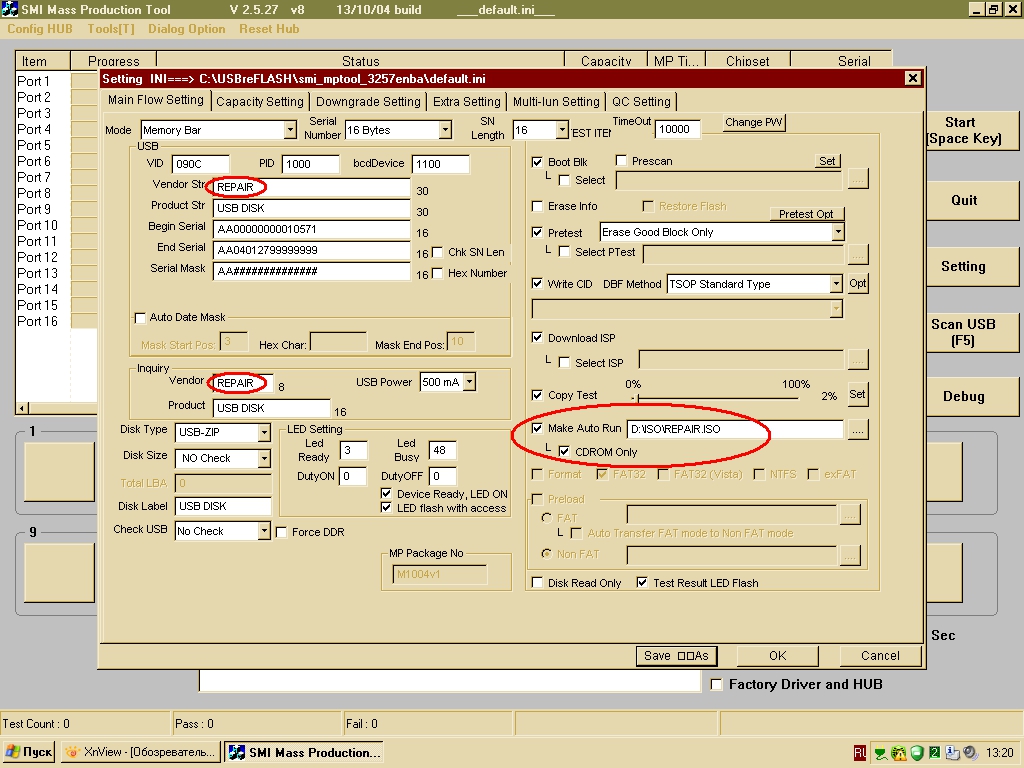This screenshot has width=1024, height=768.
Task: Click Set button for Copy Test
Action: click(857, 394)
